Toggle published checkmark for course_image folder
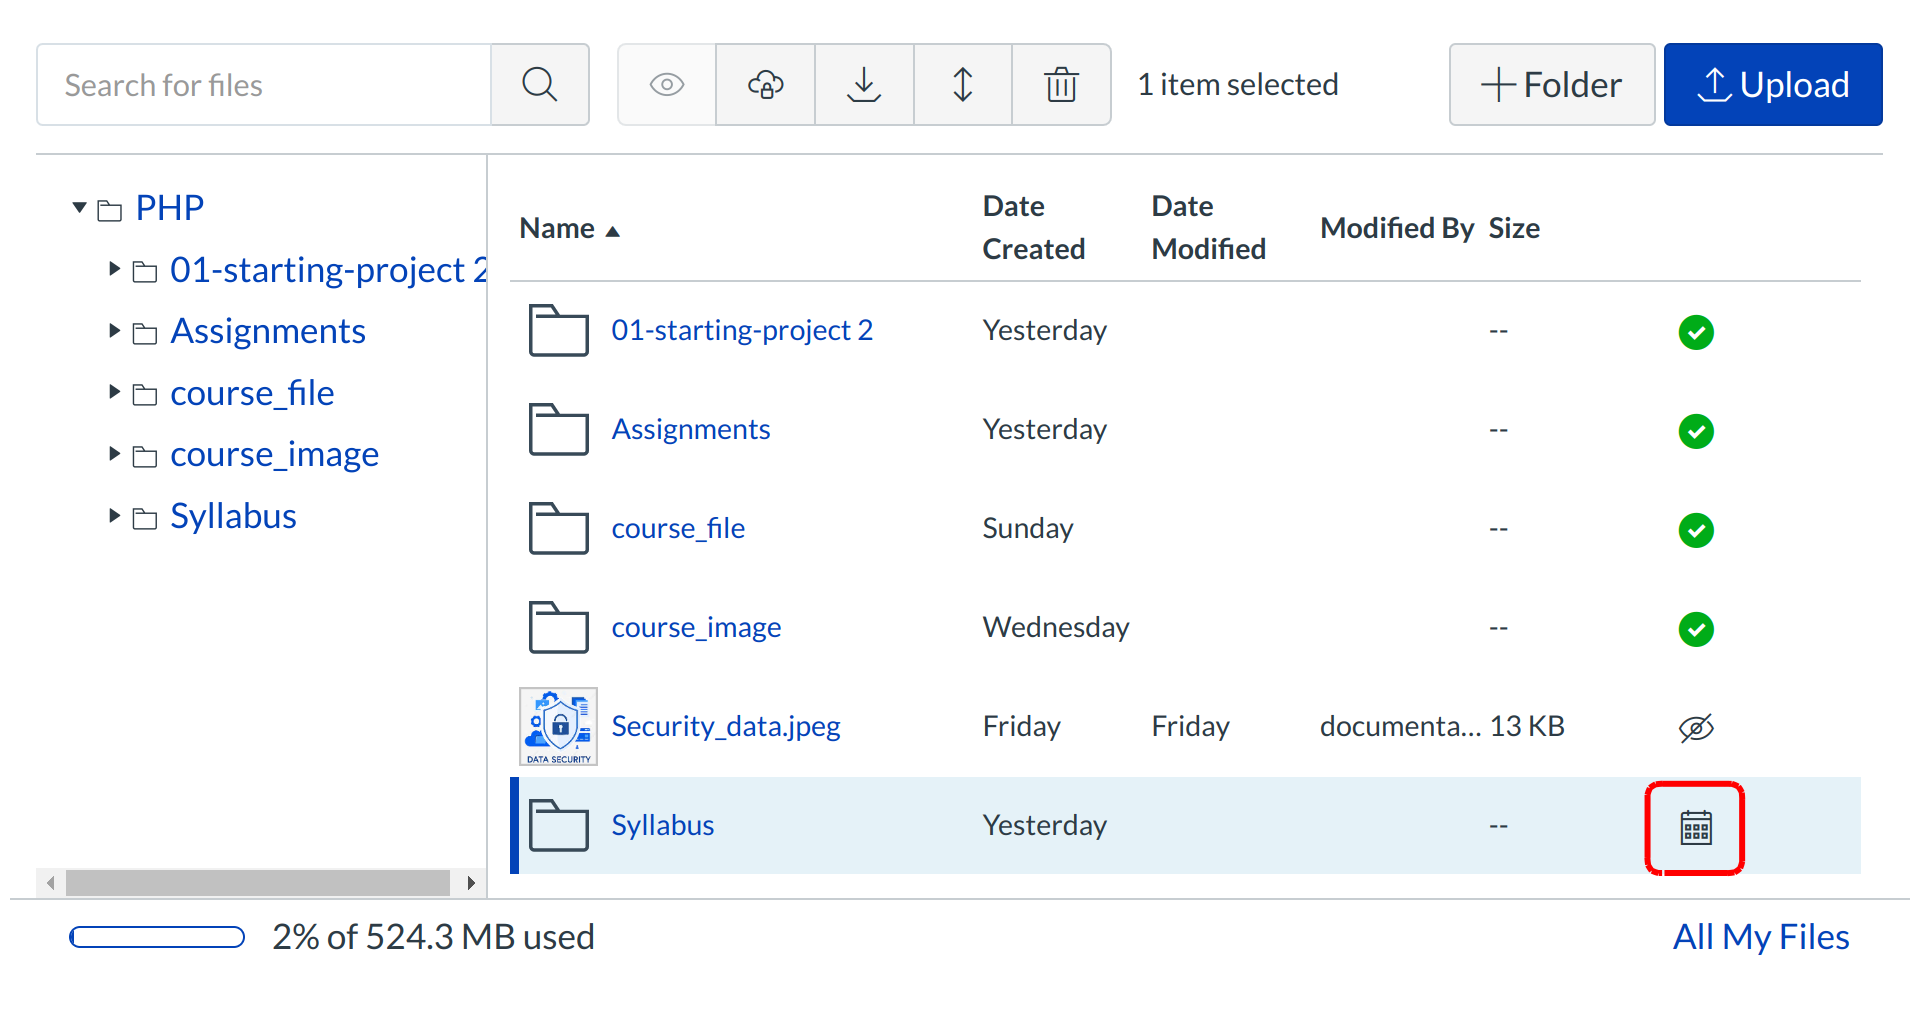The width and height of the screenshot is (1912, 1030). 1695,629
